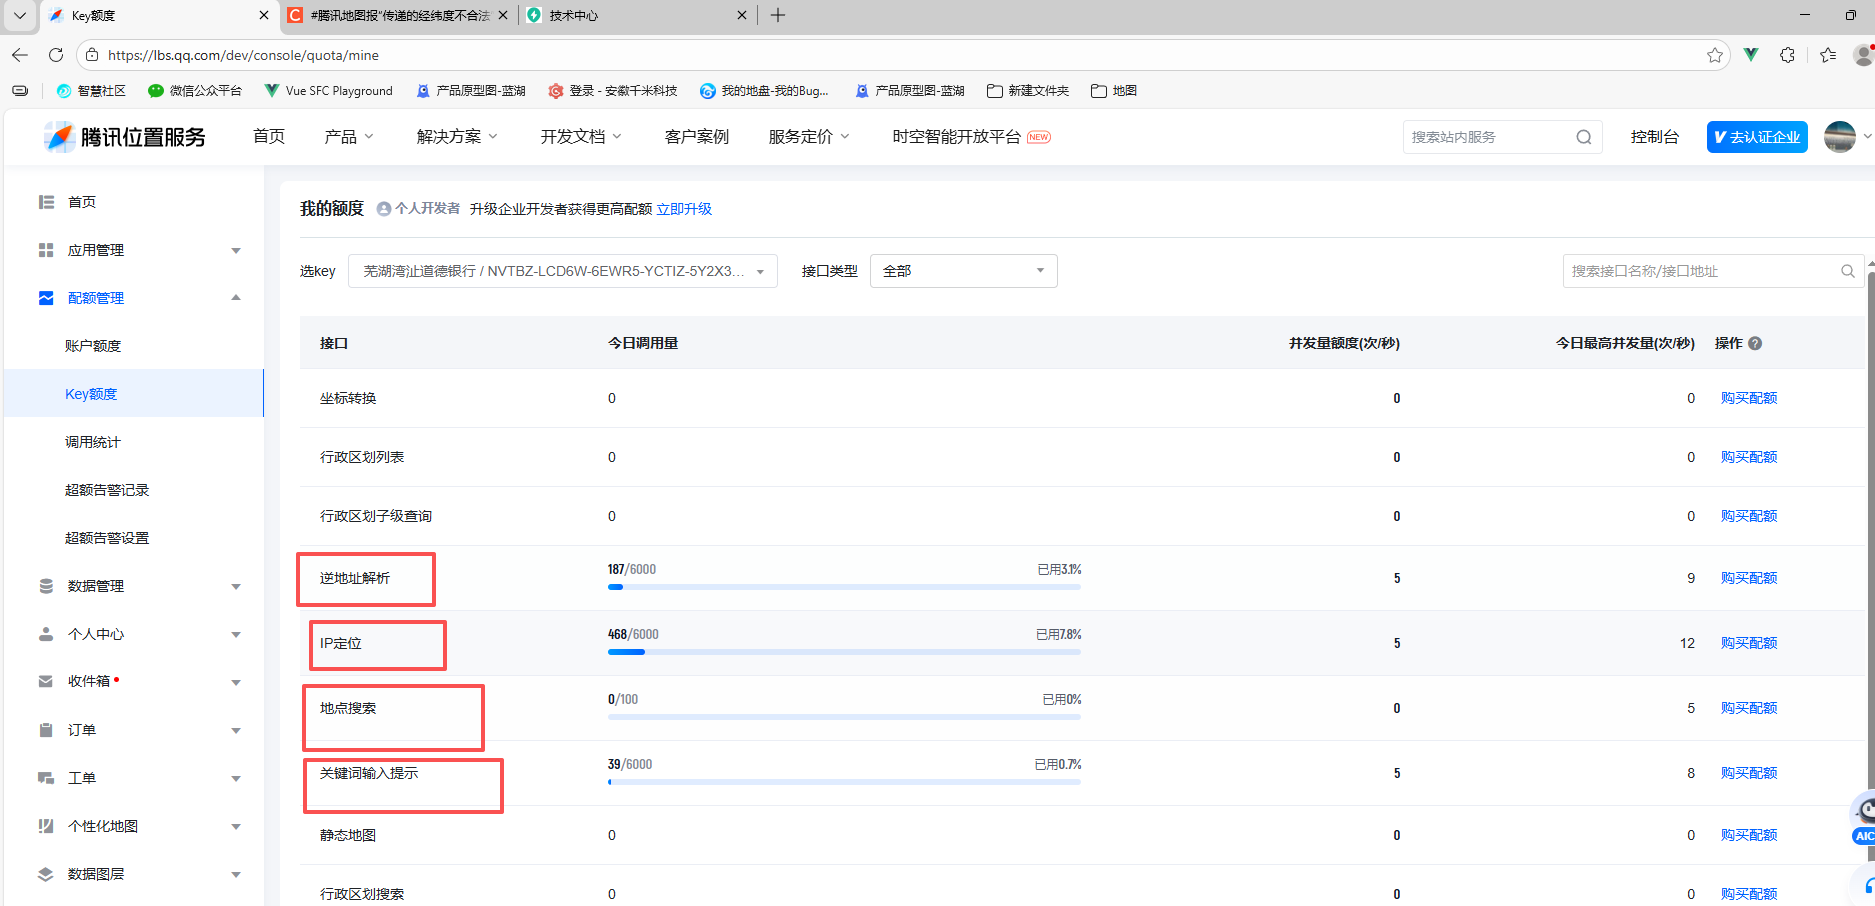Click the 立即升级 link

684,209
